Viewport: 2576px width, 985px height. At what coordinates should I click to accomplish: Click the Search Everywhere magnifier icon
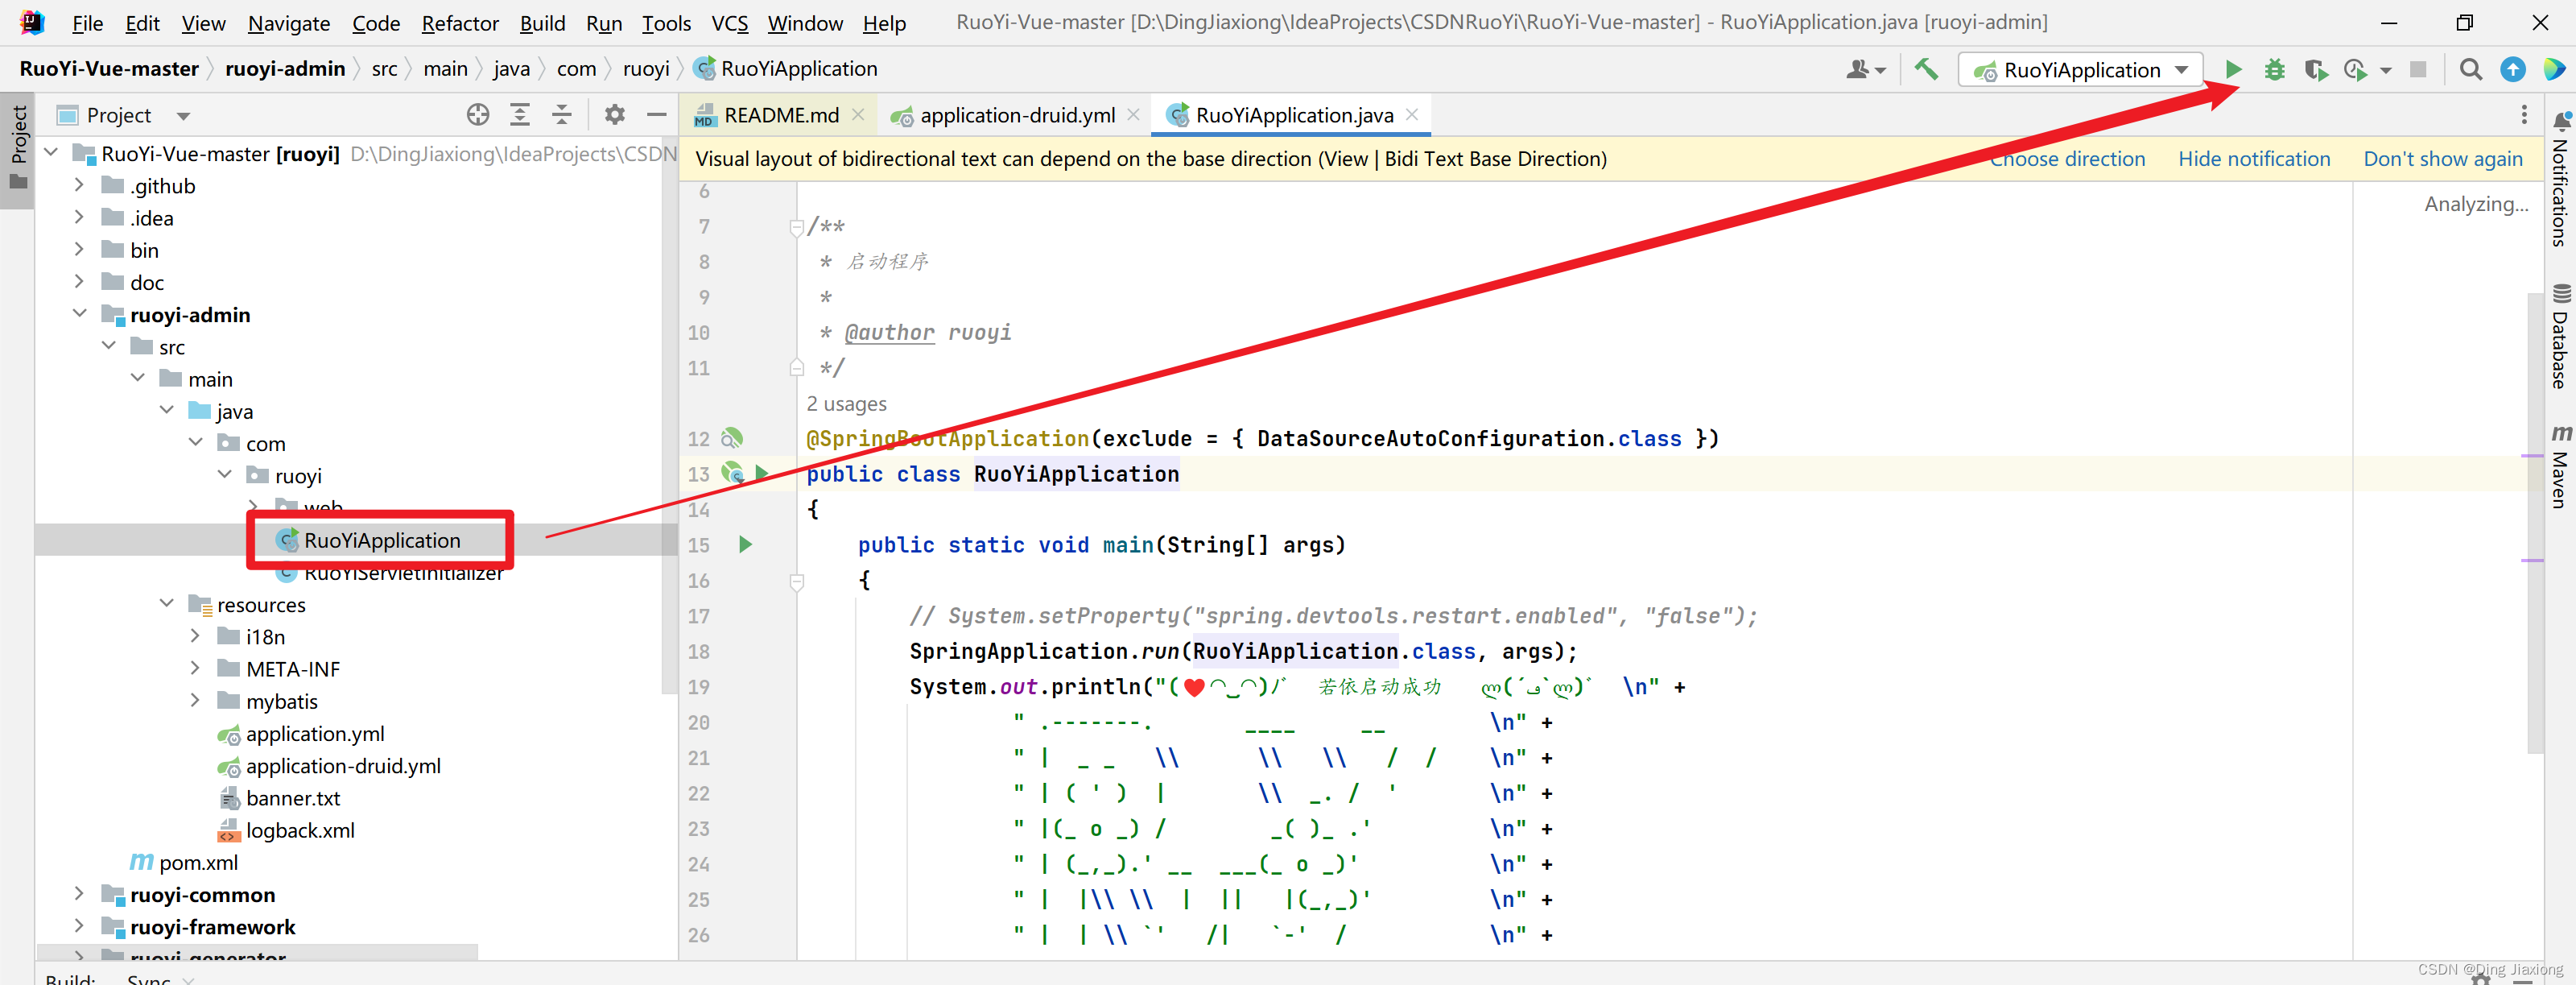click(x=2470, y=69)
